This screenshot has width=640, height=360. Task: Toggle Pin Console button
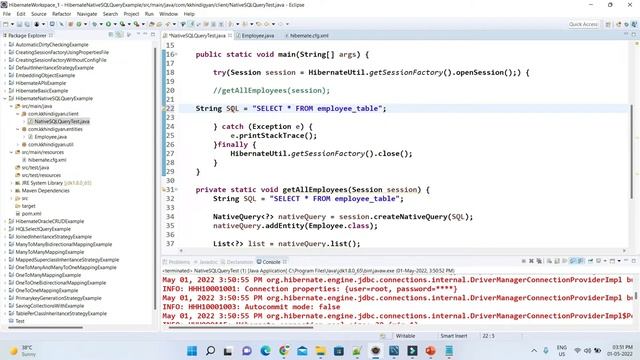coord(590,261)
